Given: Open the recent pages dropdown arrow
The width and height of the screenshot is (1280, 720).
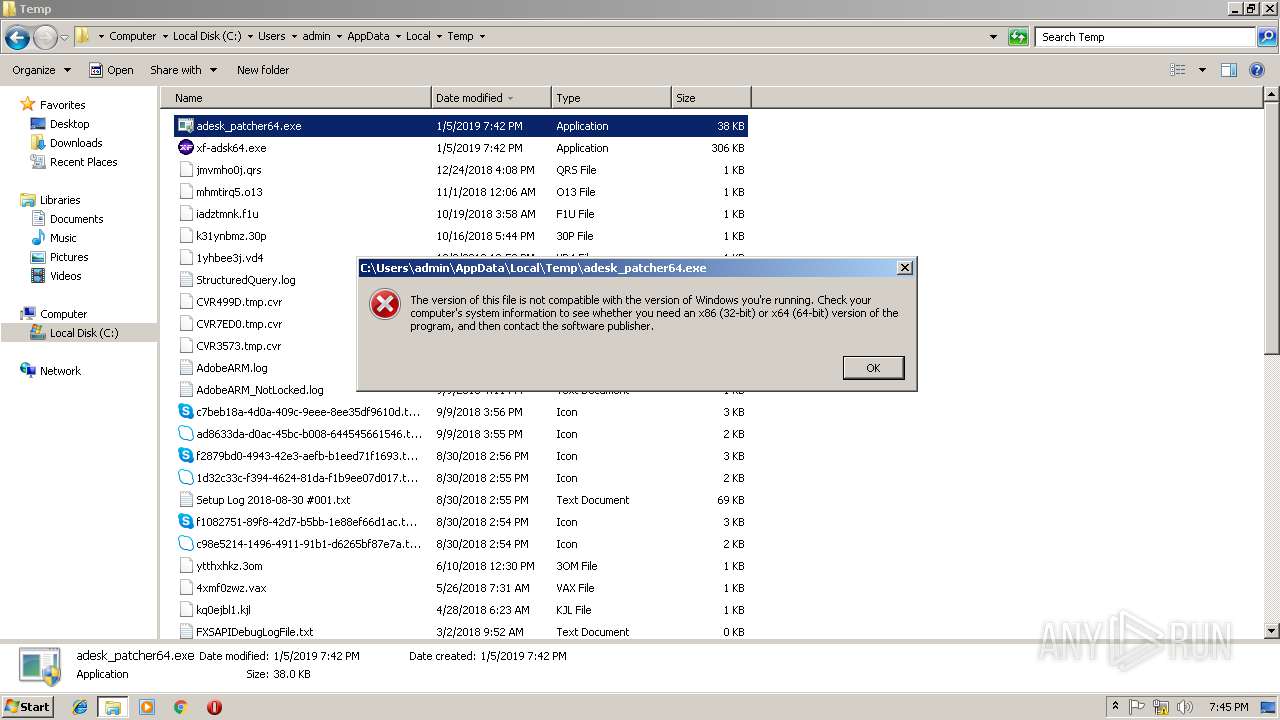Looking at the screenshot, I should point(64,37).
